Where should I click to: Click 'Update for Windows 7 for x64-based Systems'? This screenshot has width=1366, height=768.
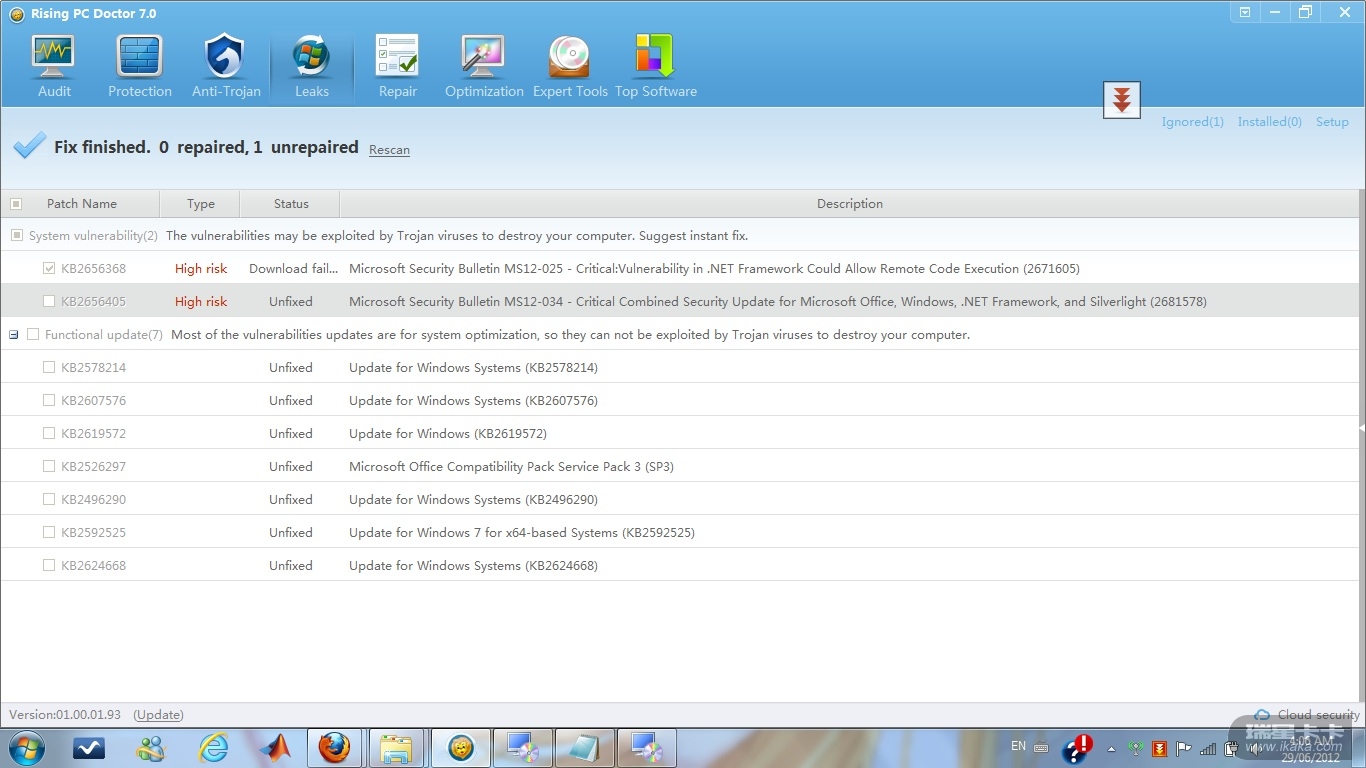(522, 533)
